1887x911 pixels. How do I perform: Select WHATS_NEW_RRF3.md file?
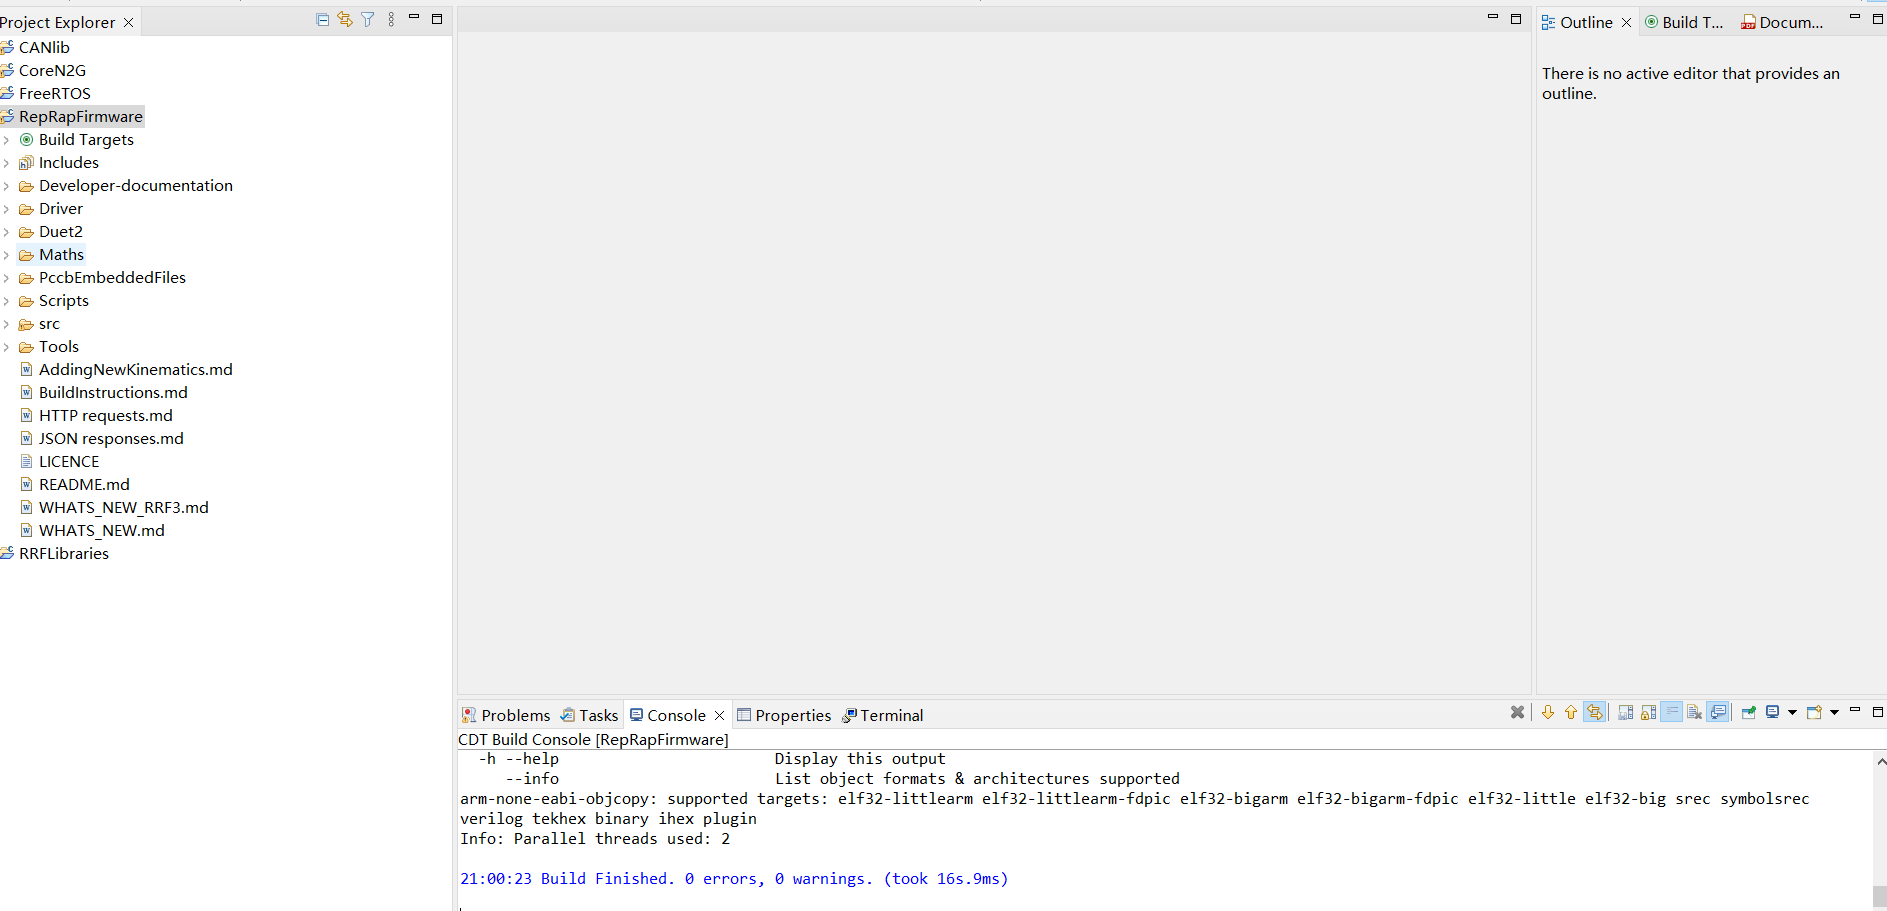coord(124,507)
